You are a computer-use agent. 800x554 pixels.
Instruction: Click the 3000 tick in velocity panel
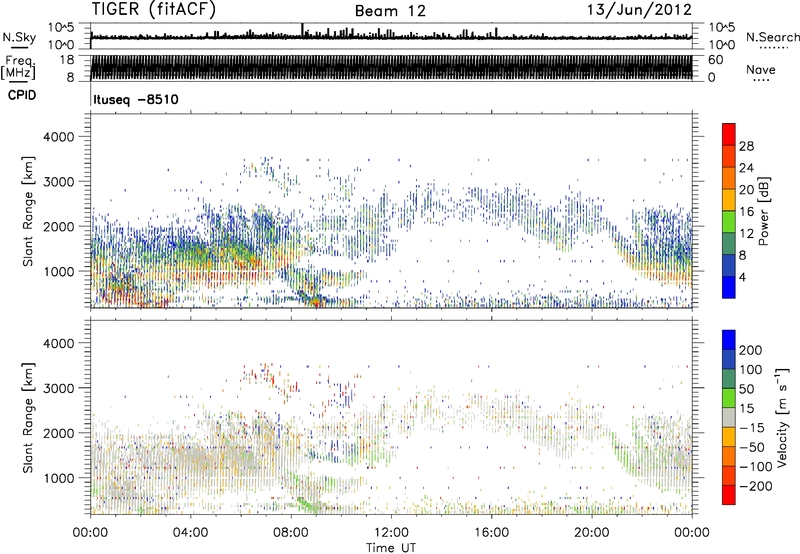pos(59,388)
